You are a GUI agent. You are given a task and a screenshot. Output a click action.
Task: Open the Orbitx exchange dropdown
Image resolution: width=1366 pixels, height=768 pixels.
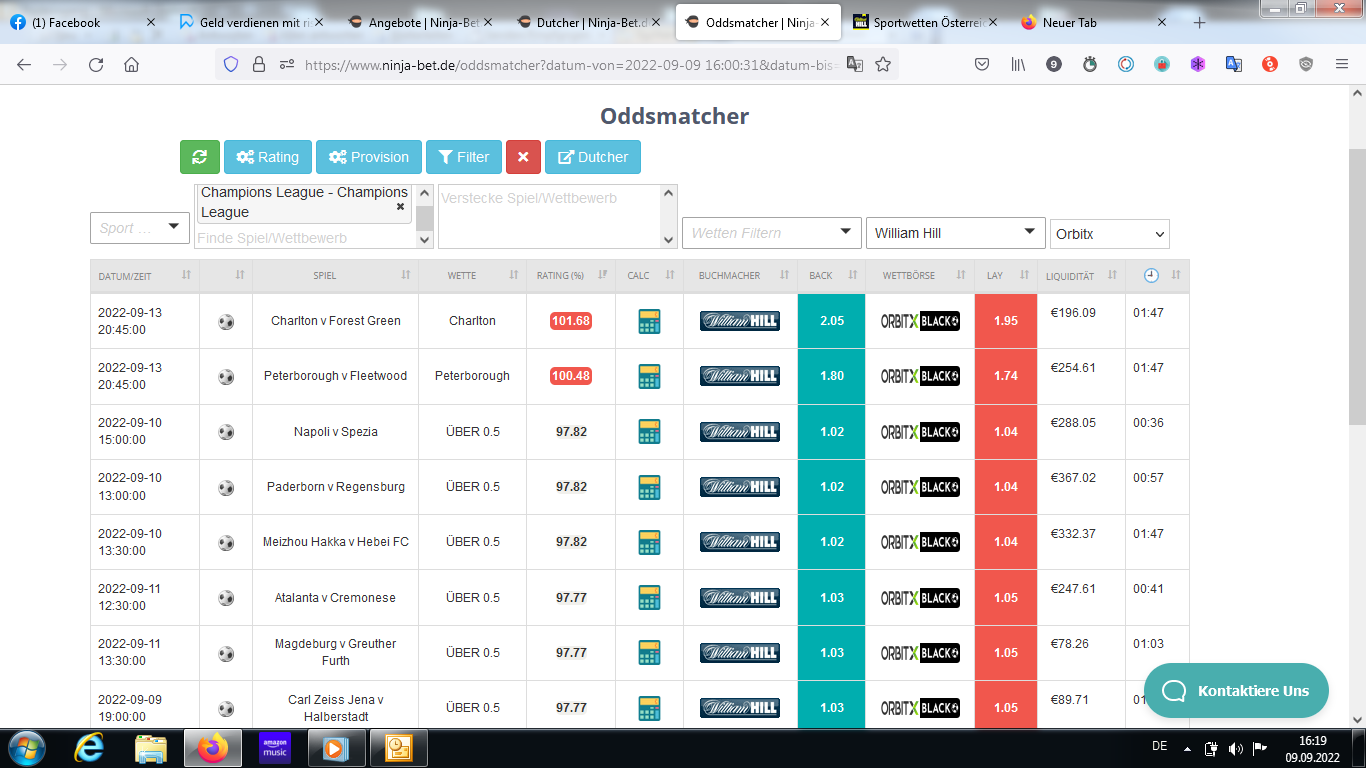[x=1110, y=234]
